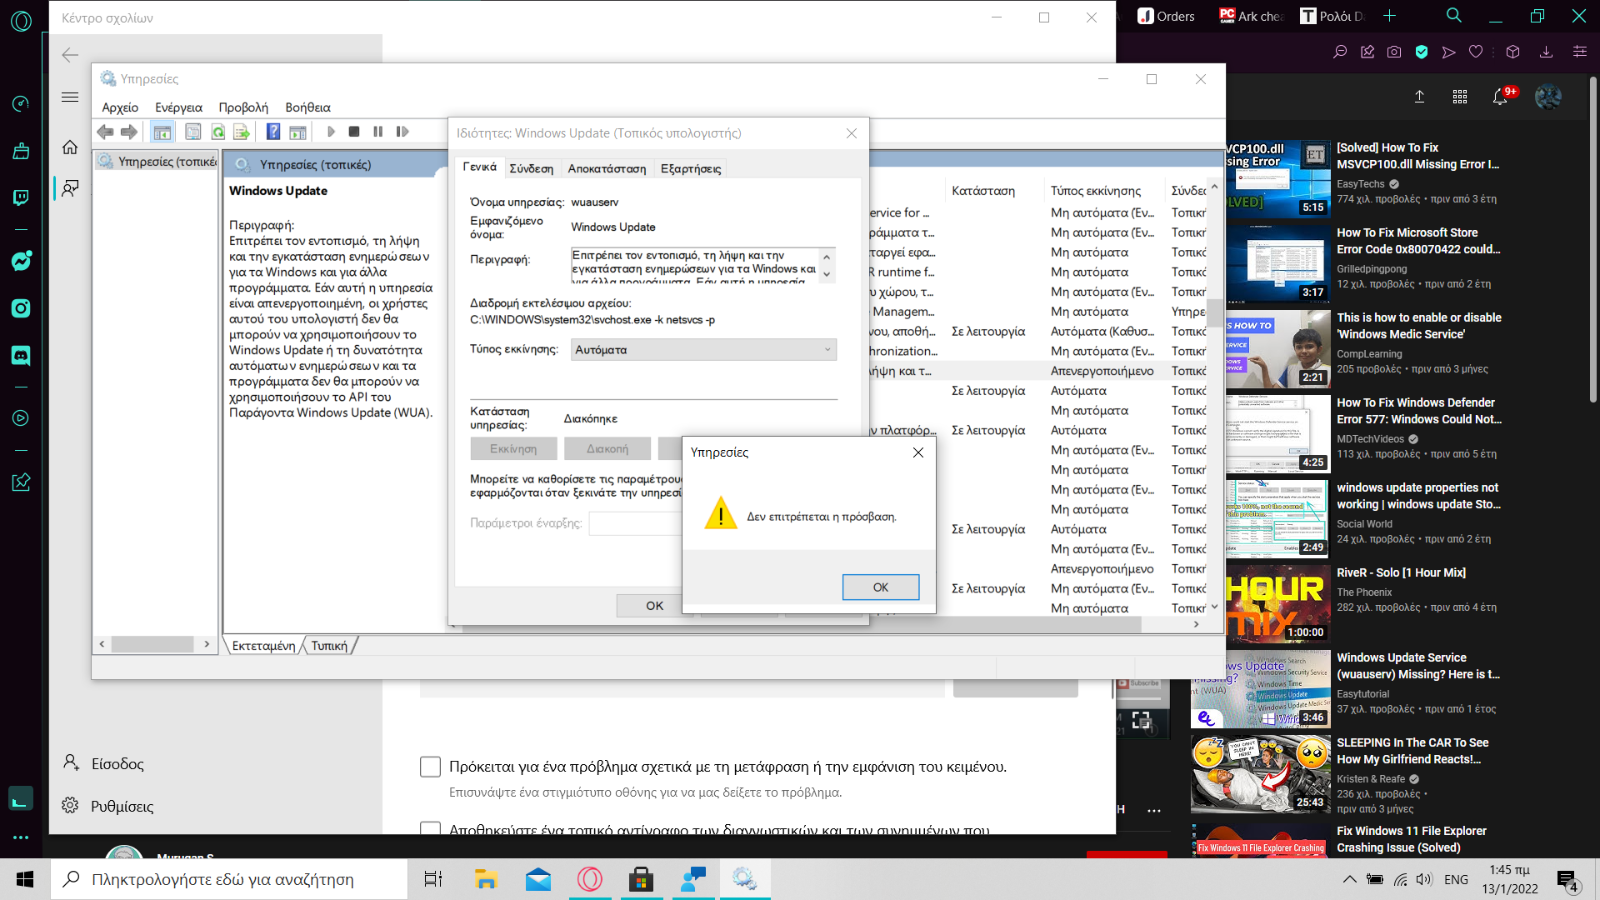Open Instagram in the Opera sidebar
This screenshot has height=900, width=1600.
pos(21,308)
